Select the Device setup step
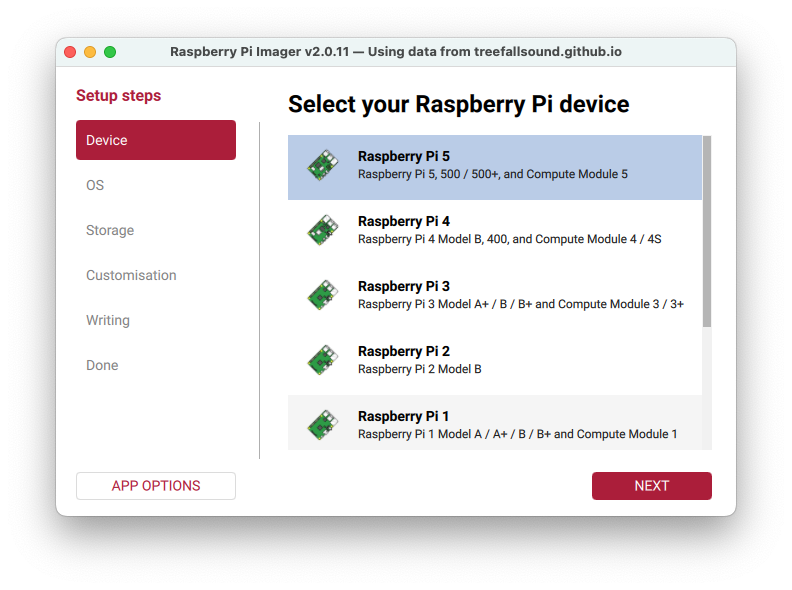The height and width of the screenshot is (590, 792). point(156,140)
